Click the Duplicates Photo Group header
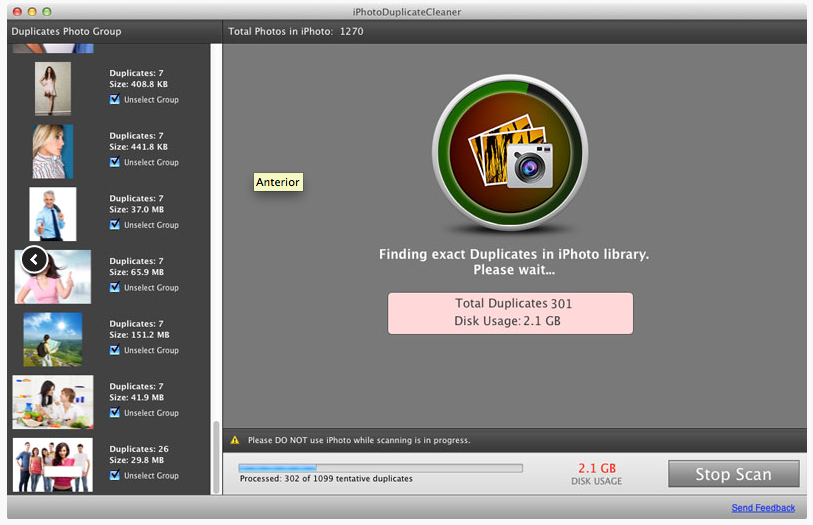The height and width of the screenshot is (525, 813). click(x=66, y=31)
